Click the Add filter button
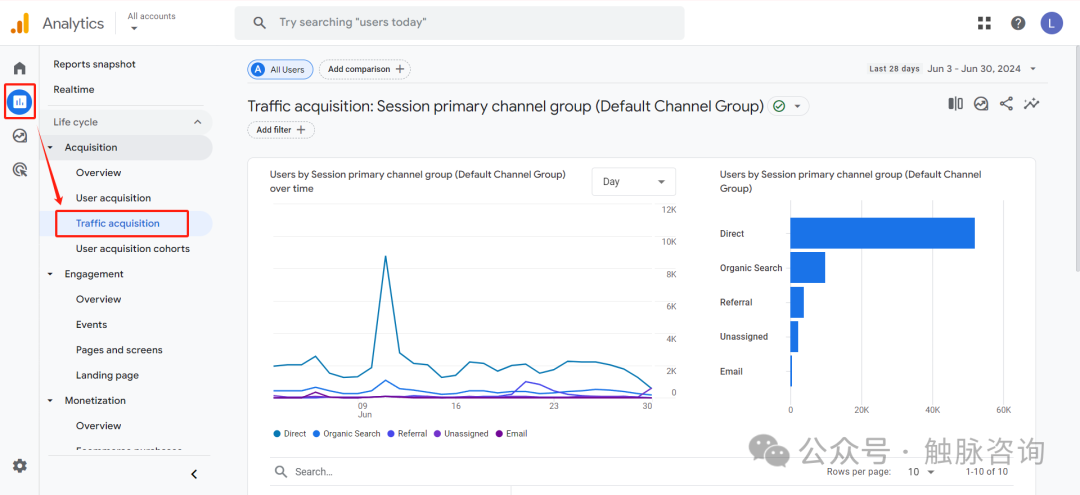This screenshot has height=495, width=1080. (281, 130)
